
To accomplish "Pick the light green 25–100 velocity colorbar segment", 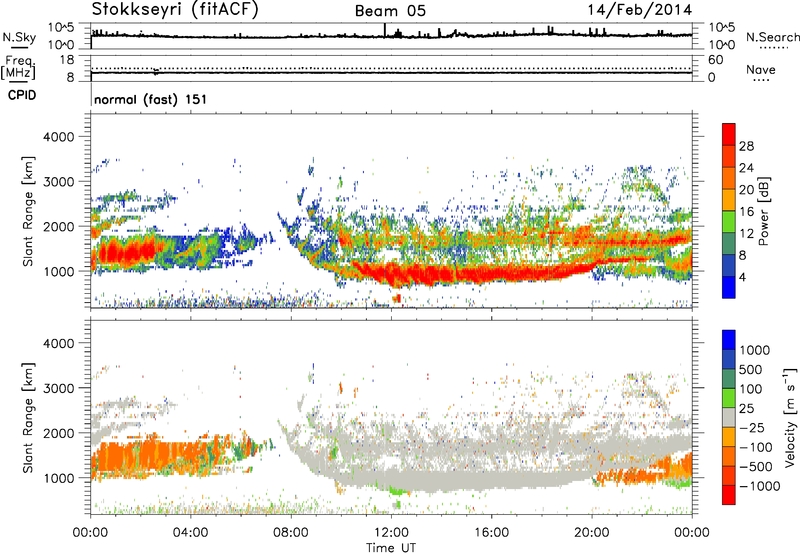I will point(729,399).
